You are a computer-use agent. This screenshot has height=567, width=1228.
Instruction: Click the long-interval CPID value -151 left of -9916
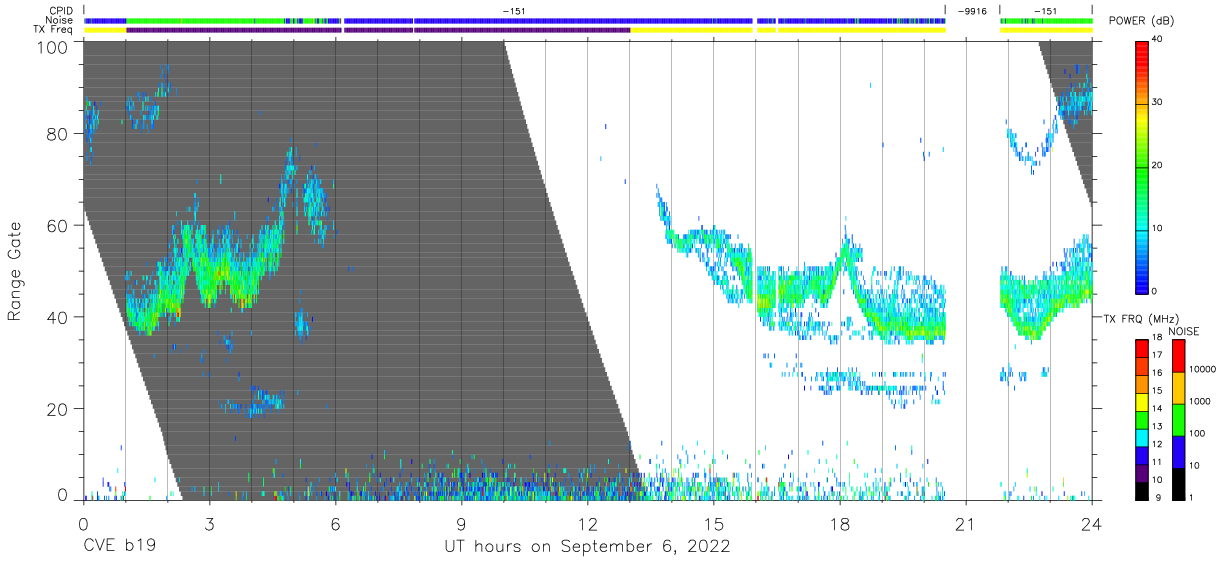514,11
